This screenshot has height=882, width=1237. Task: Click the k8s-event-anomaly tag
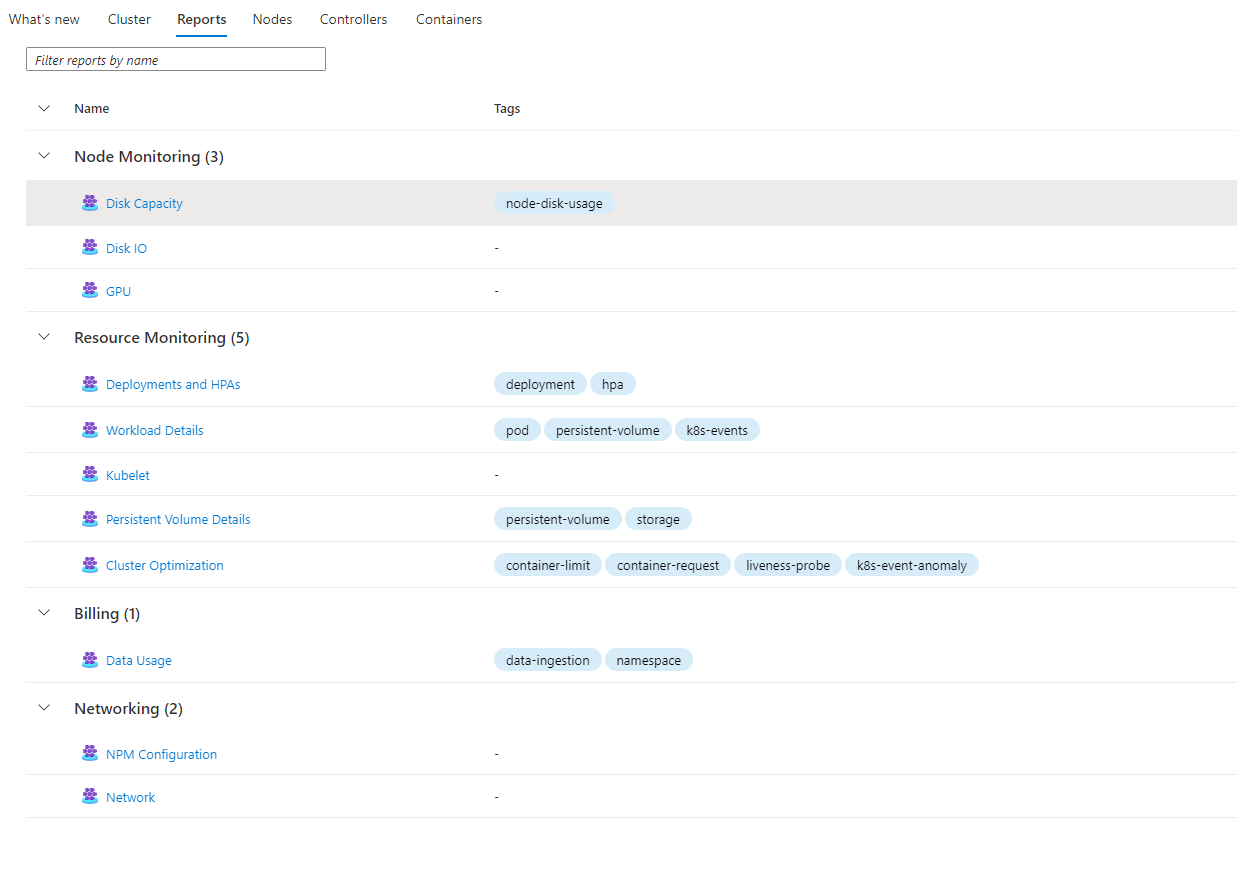pos(911,565)
